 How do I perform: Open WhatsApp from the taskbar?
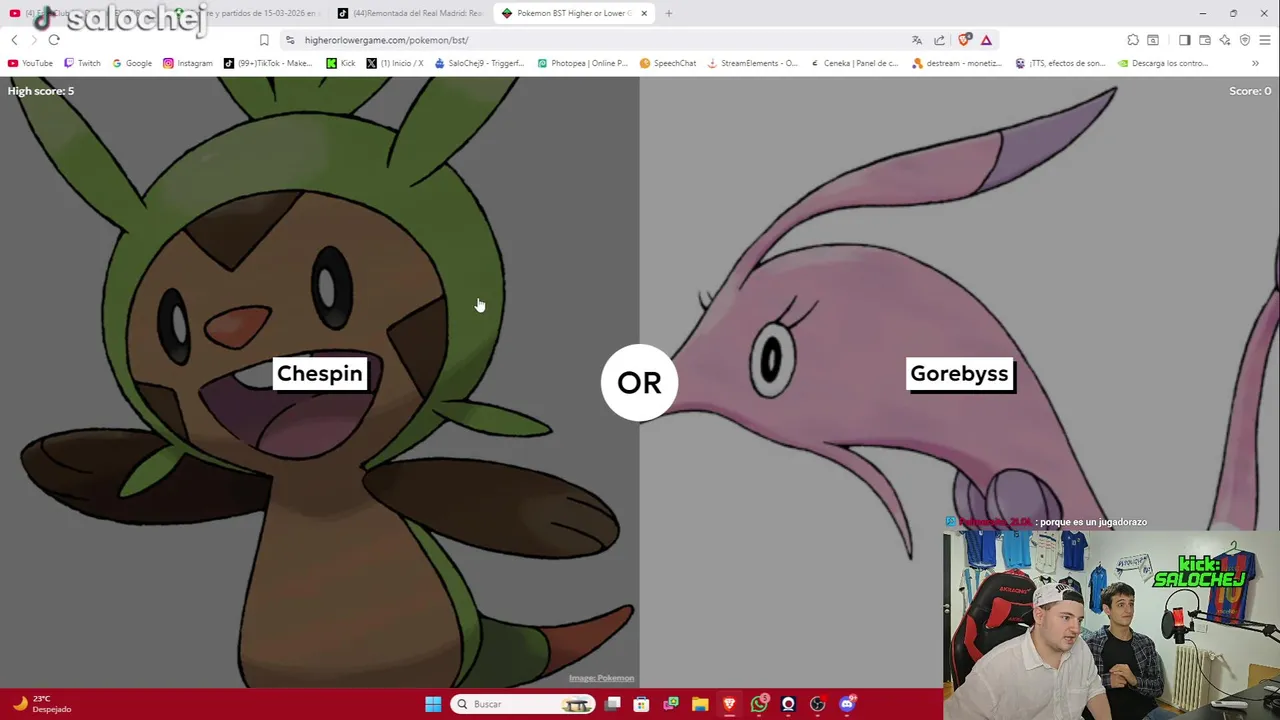[759, 704]
